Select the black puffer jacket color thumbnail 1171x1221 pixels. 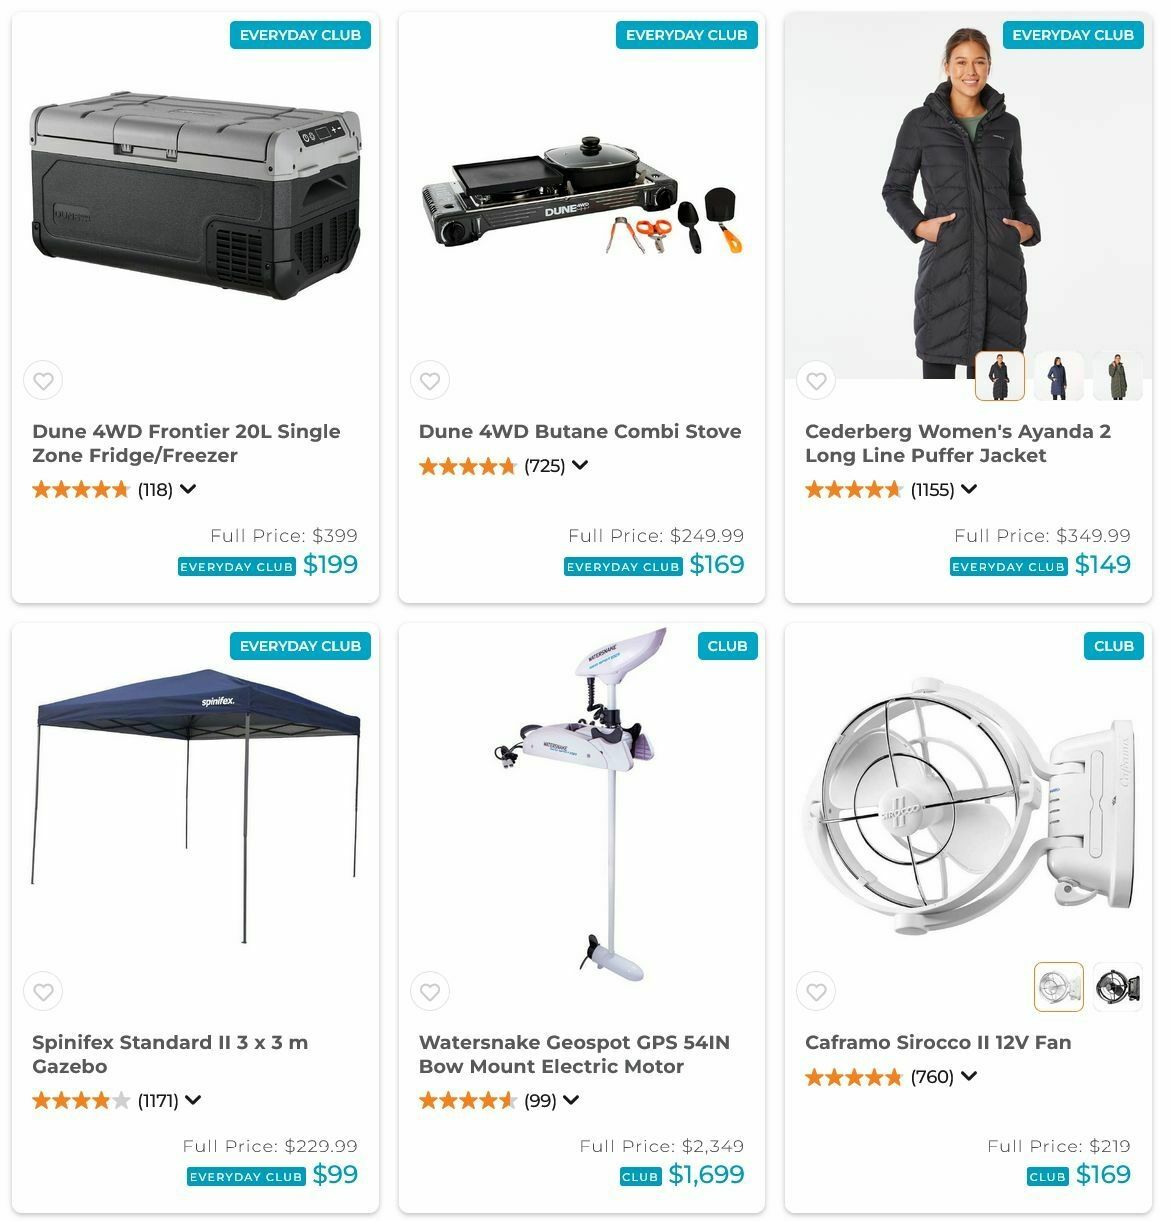[1000, 376]
